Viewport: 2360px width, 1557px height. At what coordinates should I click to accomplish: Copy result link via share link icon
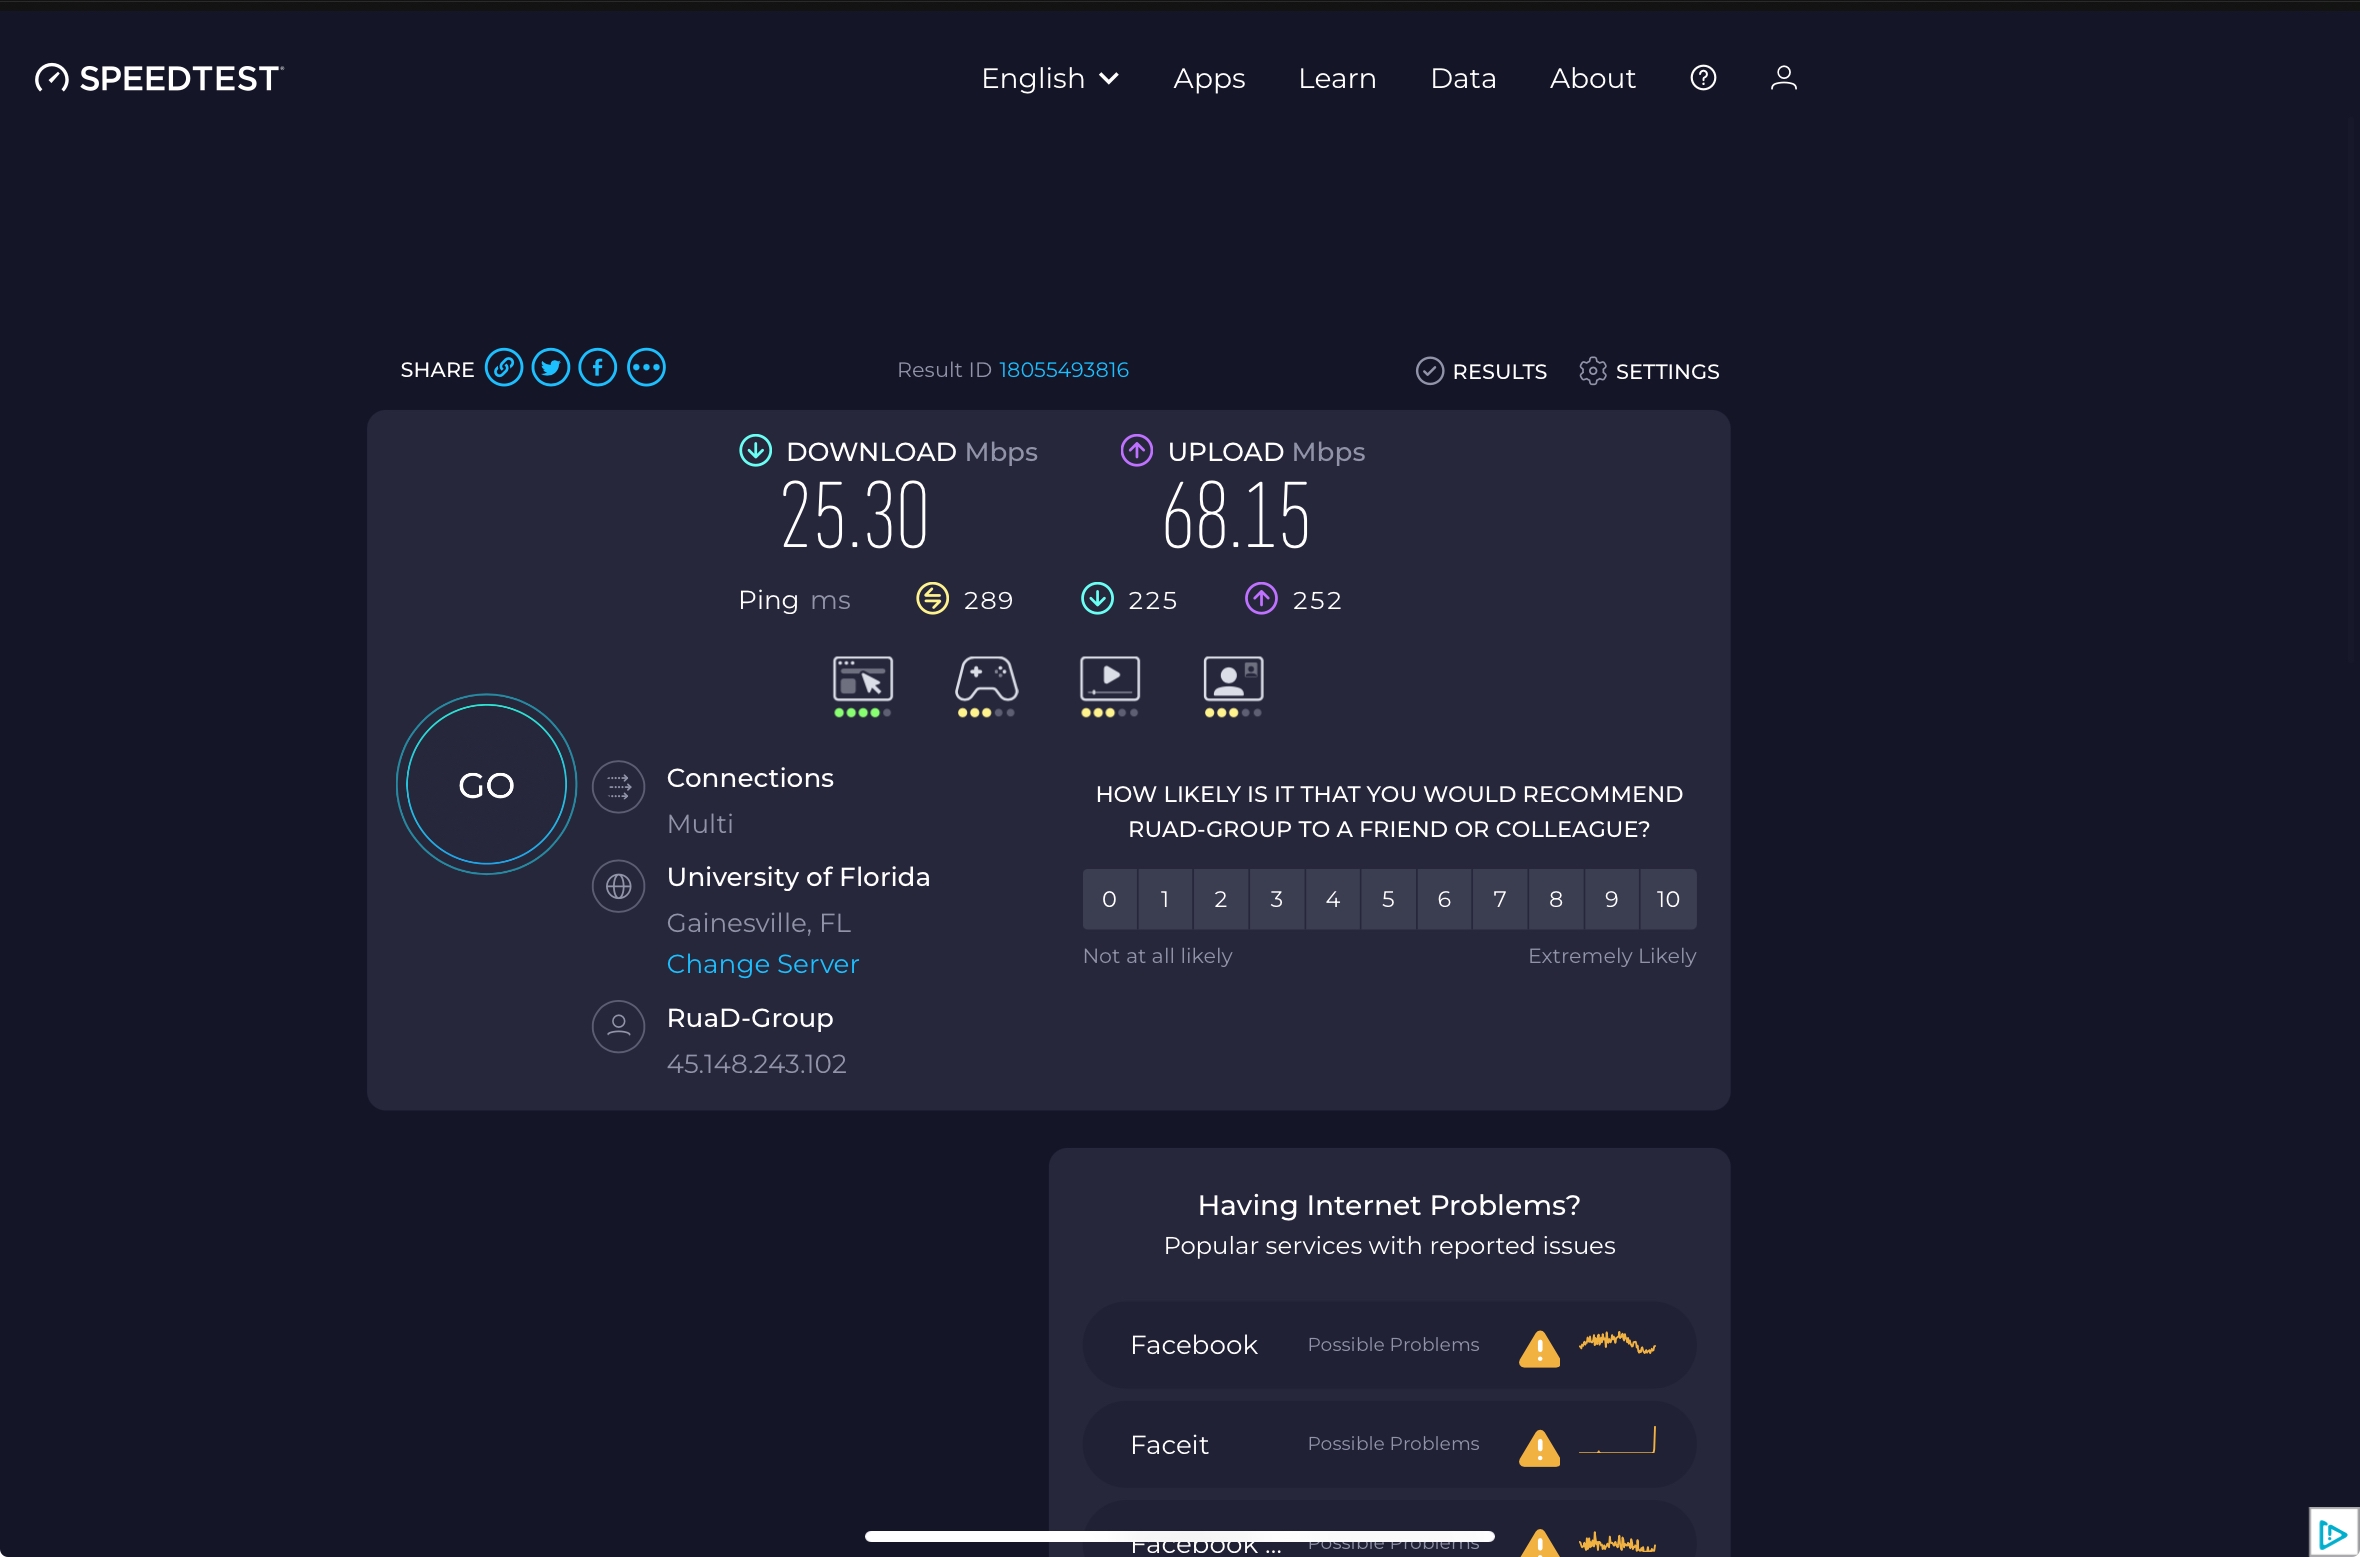click(504, 368)
